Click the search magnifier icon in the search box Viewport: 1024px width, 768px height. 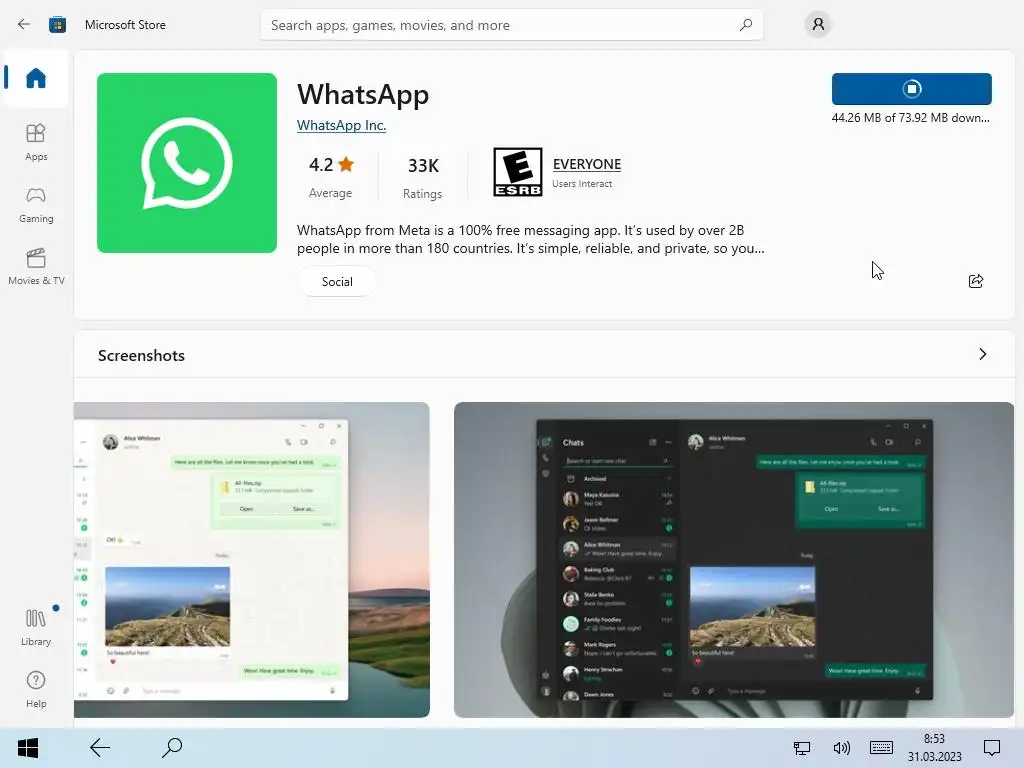coord(746,25)
